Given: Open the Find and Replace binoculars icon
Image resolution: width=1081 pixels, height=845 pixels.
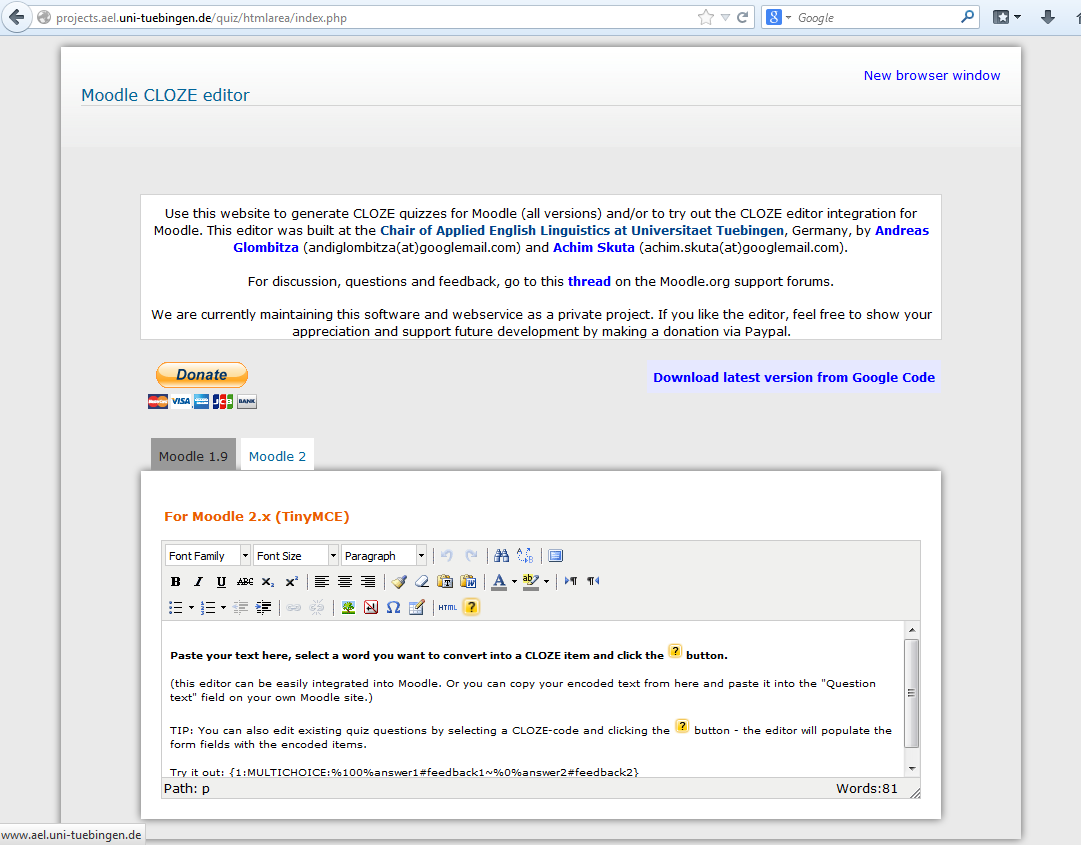Looking at the screenshot, I should coord(500,555).
